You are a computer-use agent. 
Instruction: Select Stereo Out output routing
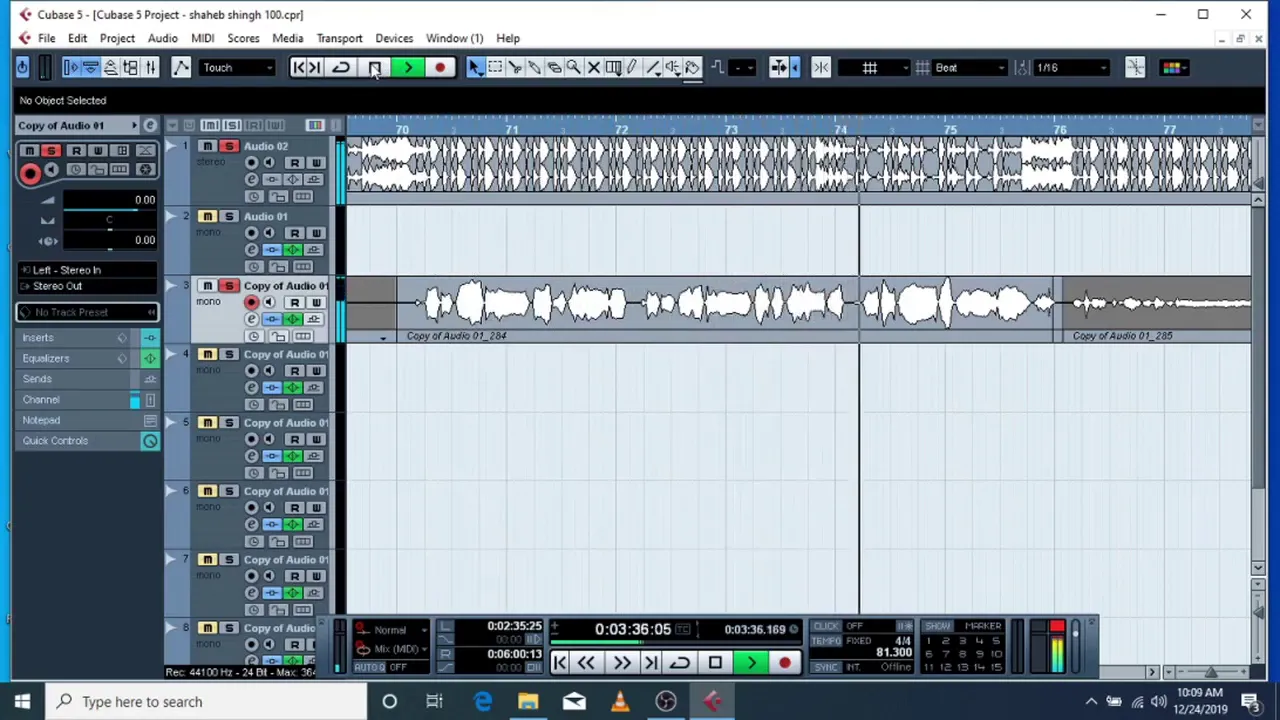click(x=88, y=286)
